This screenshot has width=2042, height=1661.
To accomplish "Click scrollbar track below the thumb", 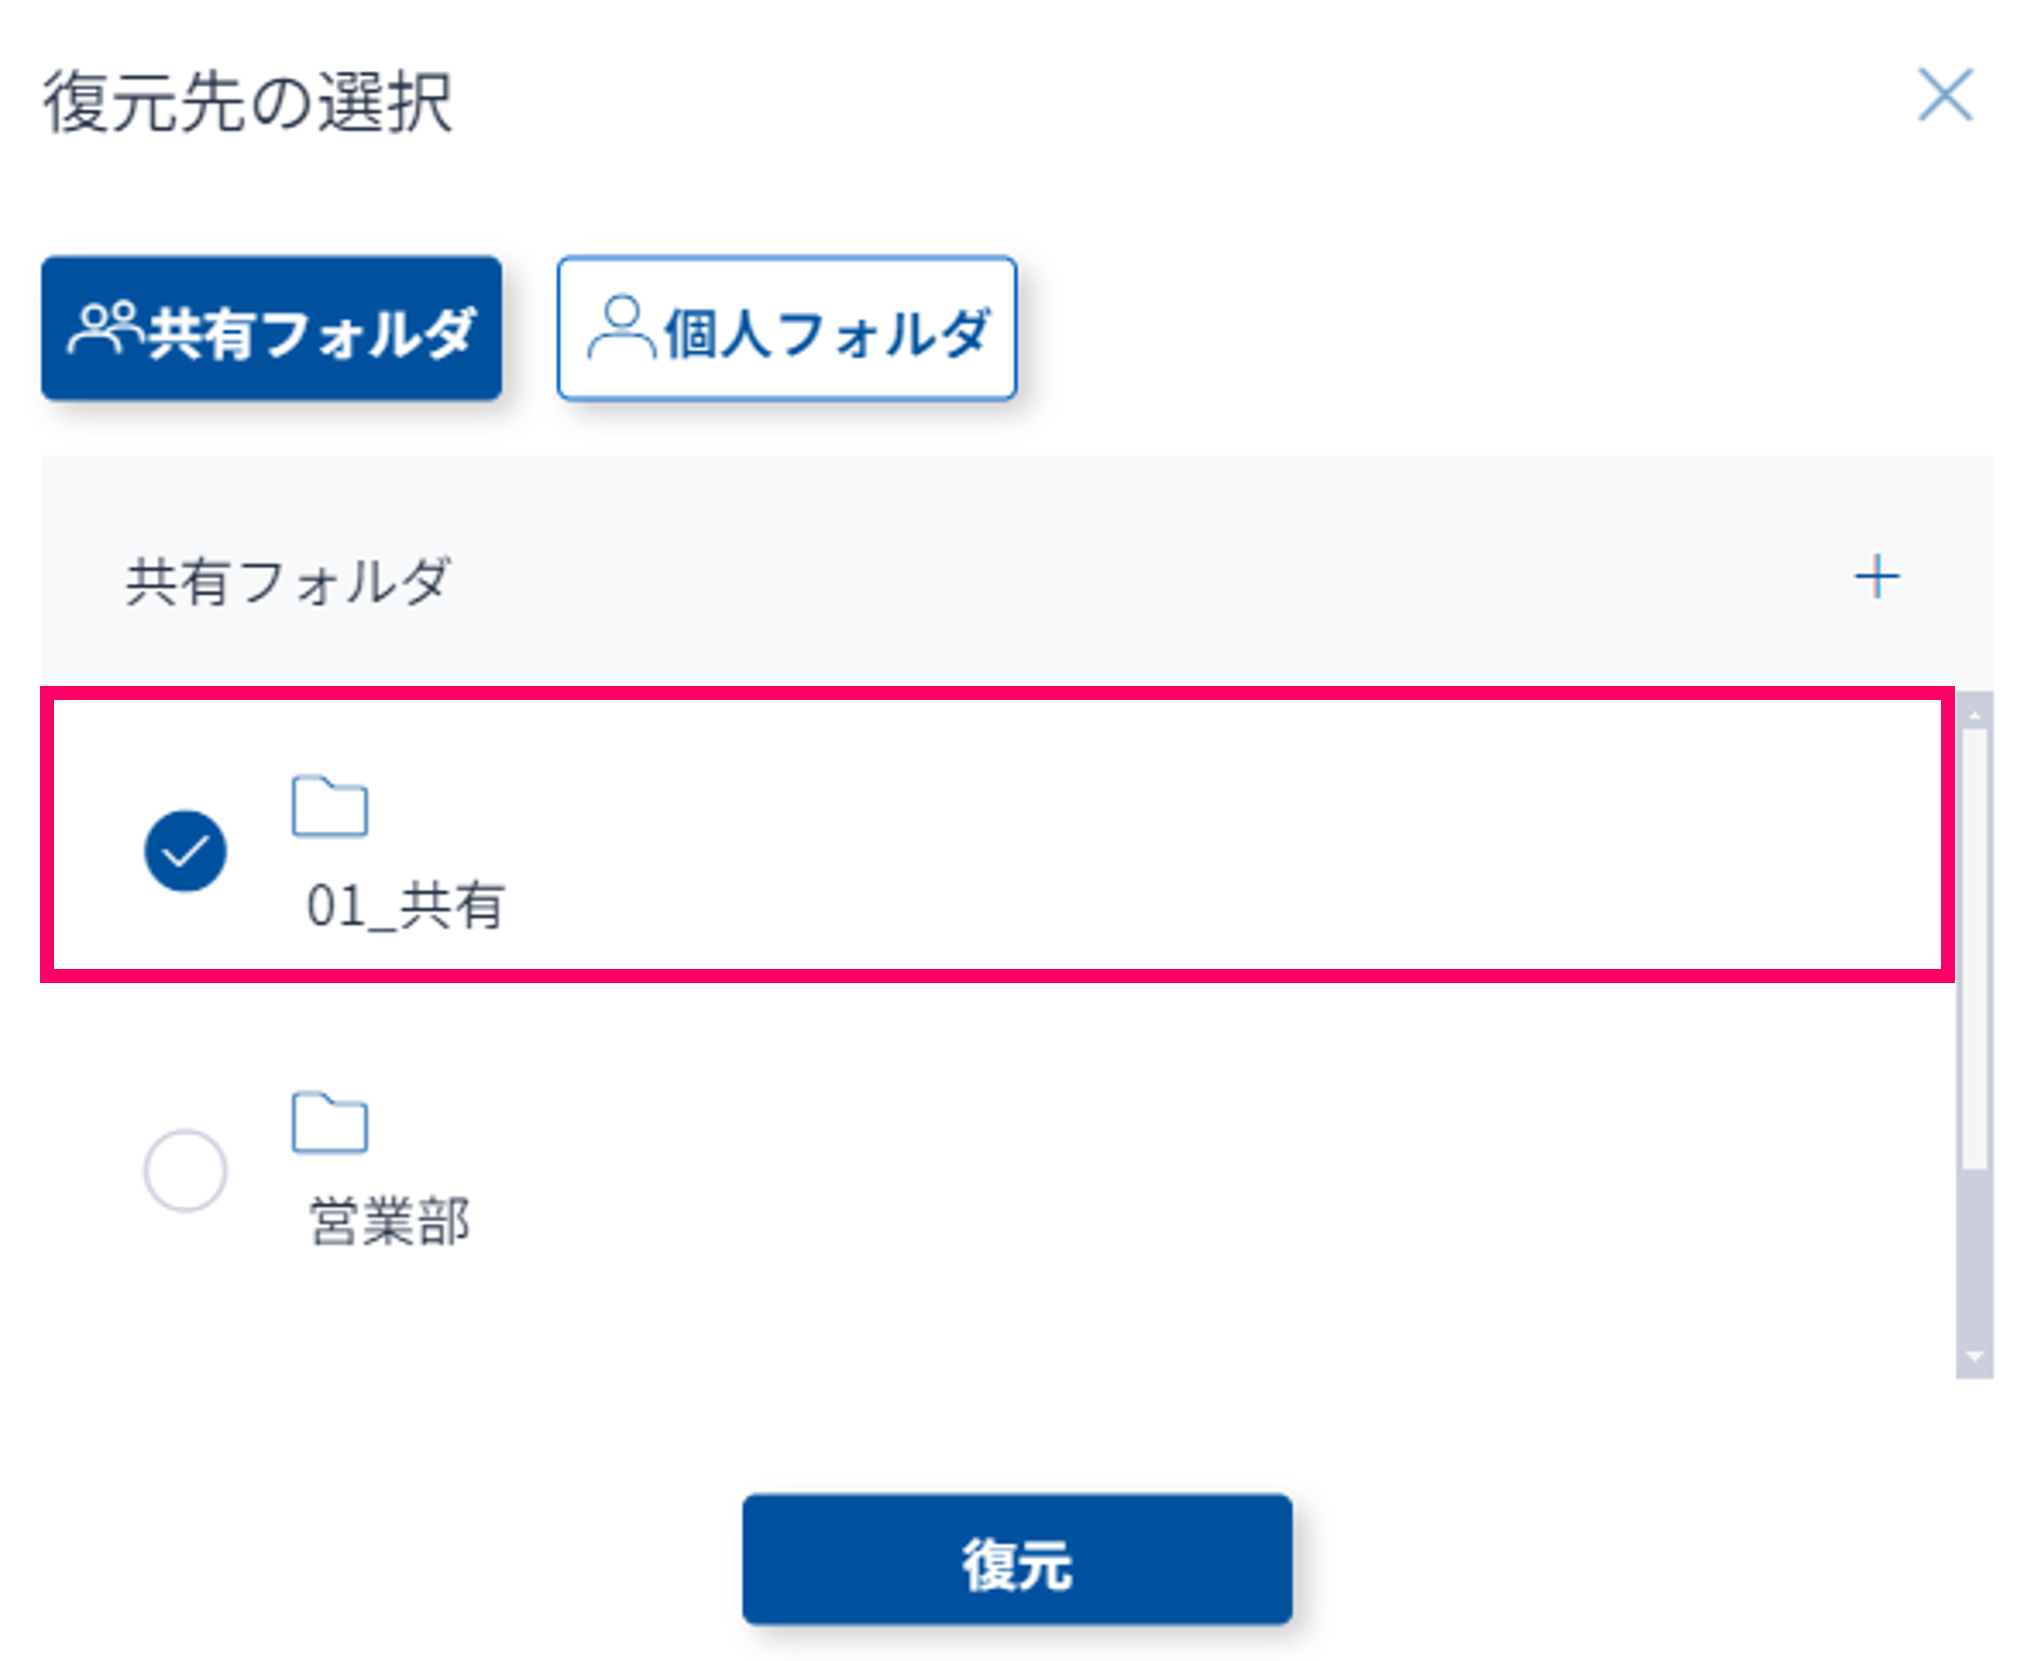I will point(1974,1260).
